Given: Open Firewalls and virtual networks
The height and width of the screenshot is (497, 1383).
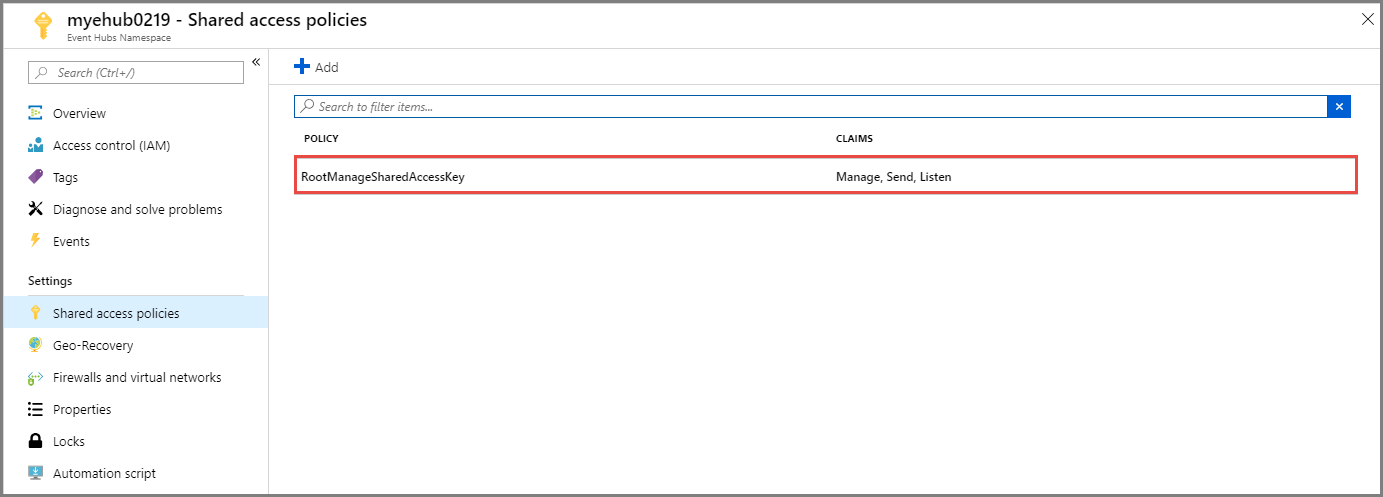Looking at the screenshot, I should (137, 377).
